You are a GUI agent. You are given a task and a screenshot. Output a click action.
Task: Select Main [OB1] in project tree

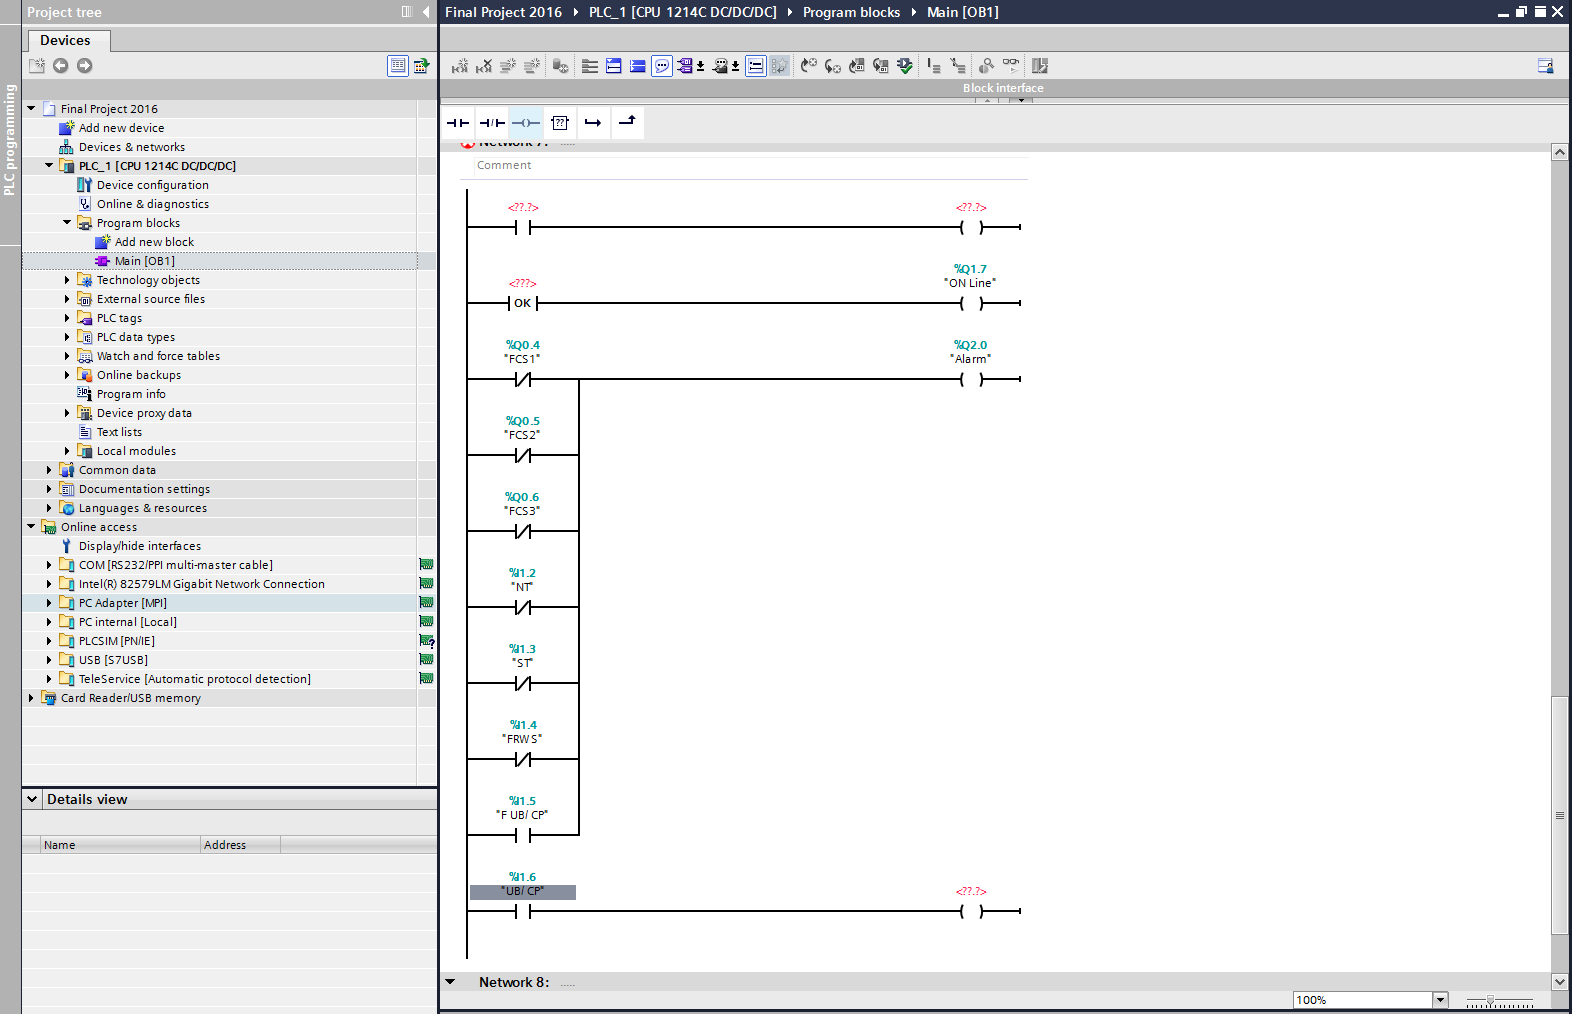click(145, 261)
